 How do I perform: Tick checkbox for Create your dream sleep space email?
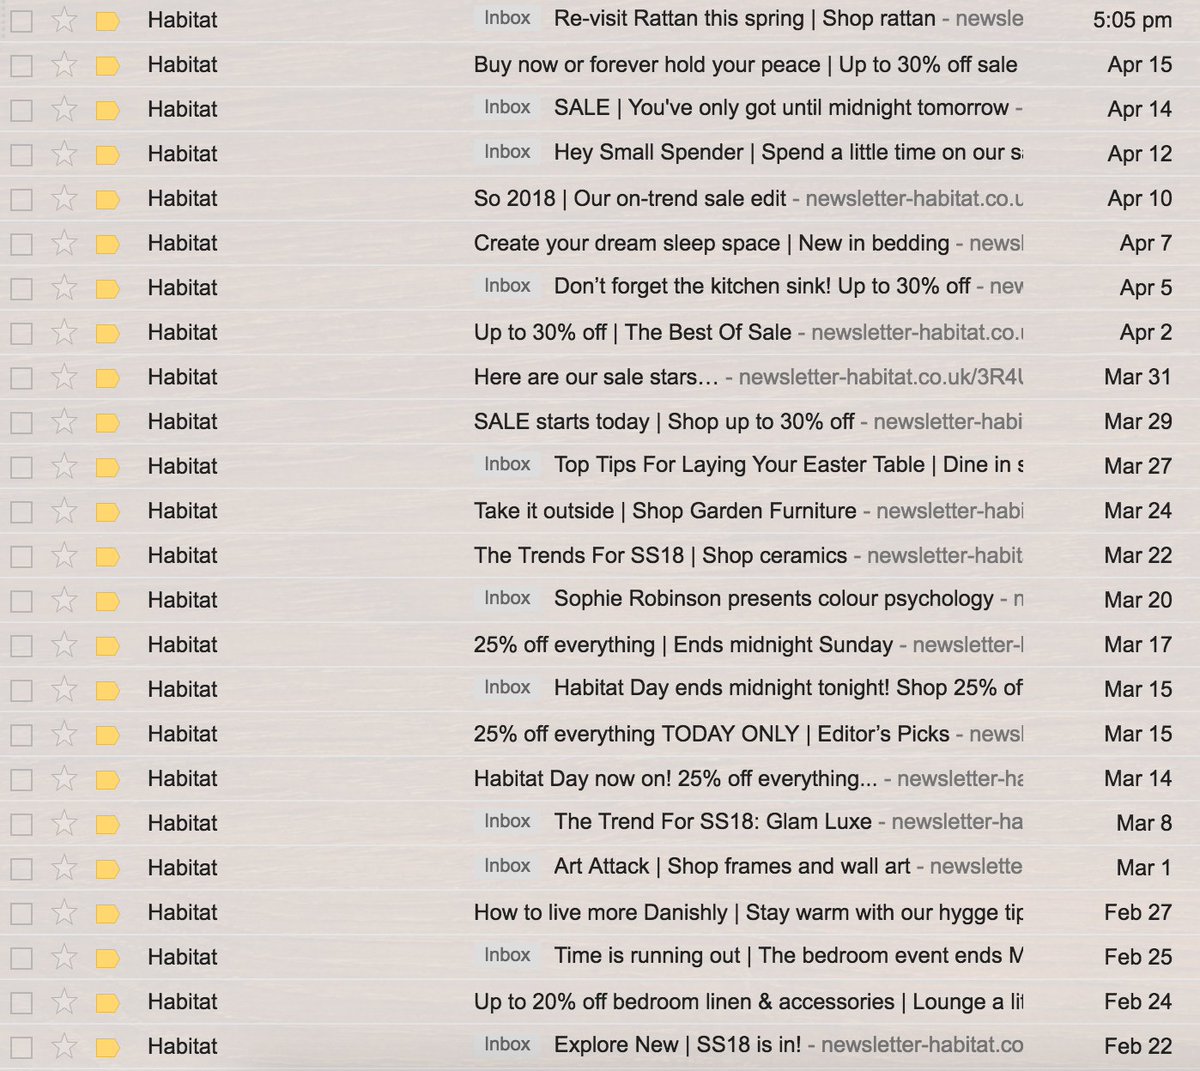tap(21, 243)
